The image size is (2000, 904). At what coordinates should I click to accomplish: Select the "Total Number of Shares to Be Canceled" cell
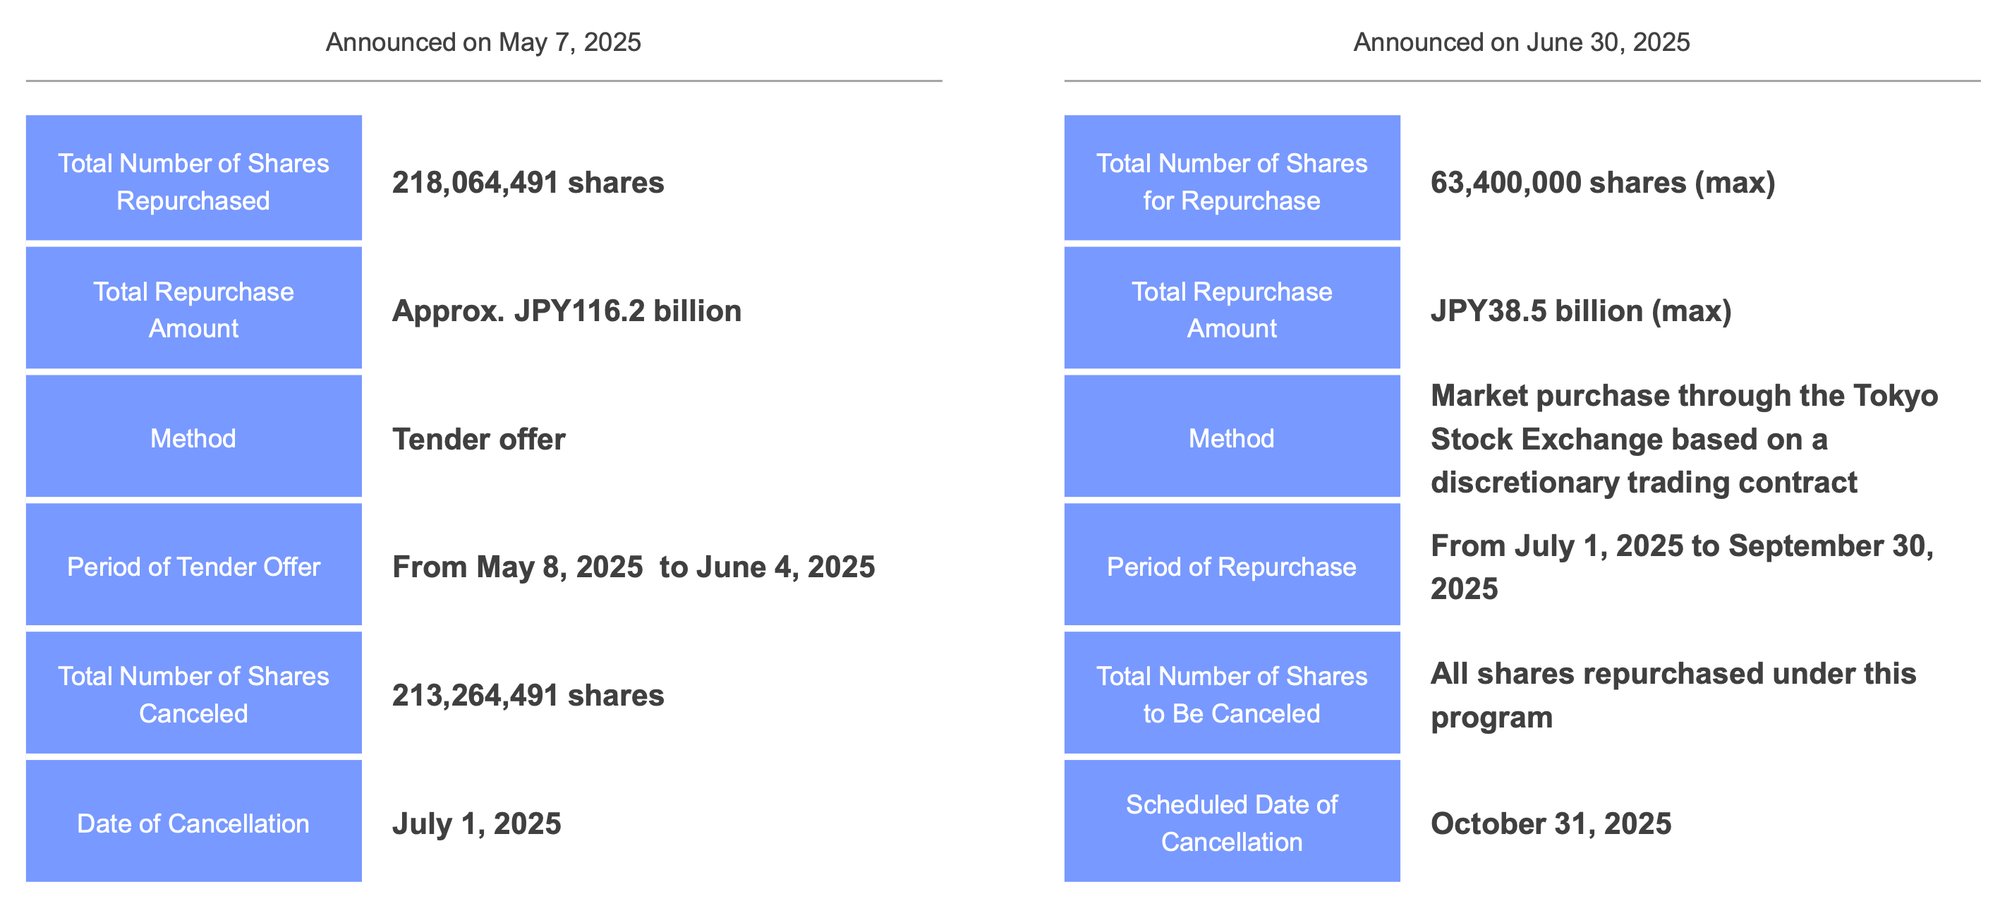(x=1231, y=695)
